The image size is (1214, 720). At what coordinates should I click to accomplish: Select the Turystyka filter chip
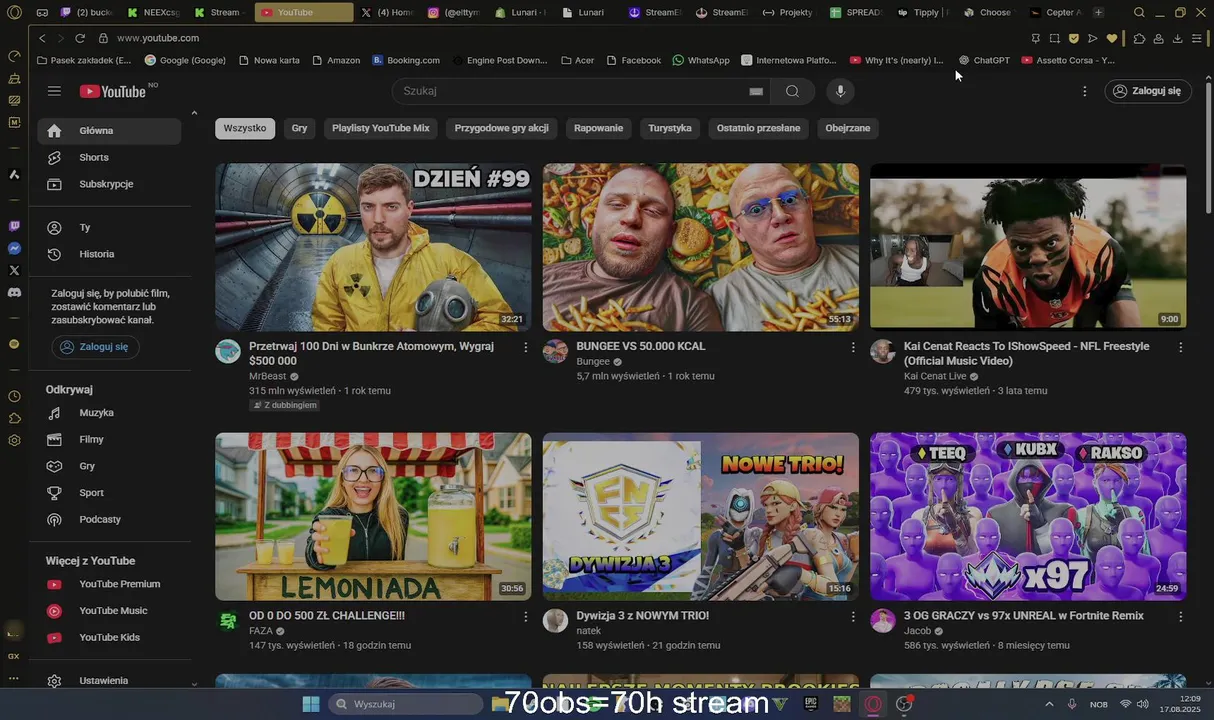(669, 128)
